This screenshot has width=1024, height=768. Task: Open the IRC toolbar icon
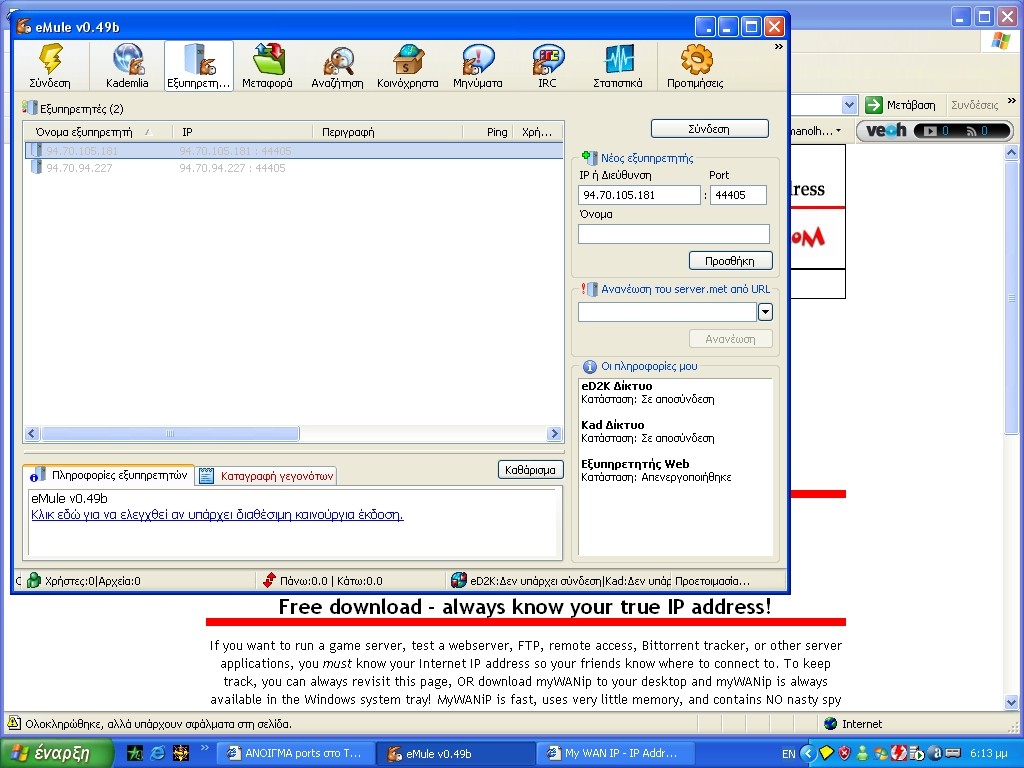click(547, 65)
